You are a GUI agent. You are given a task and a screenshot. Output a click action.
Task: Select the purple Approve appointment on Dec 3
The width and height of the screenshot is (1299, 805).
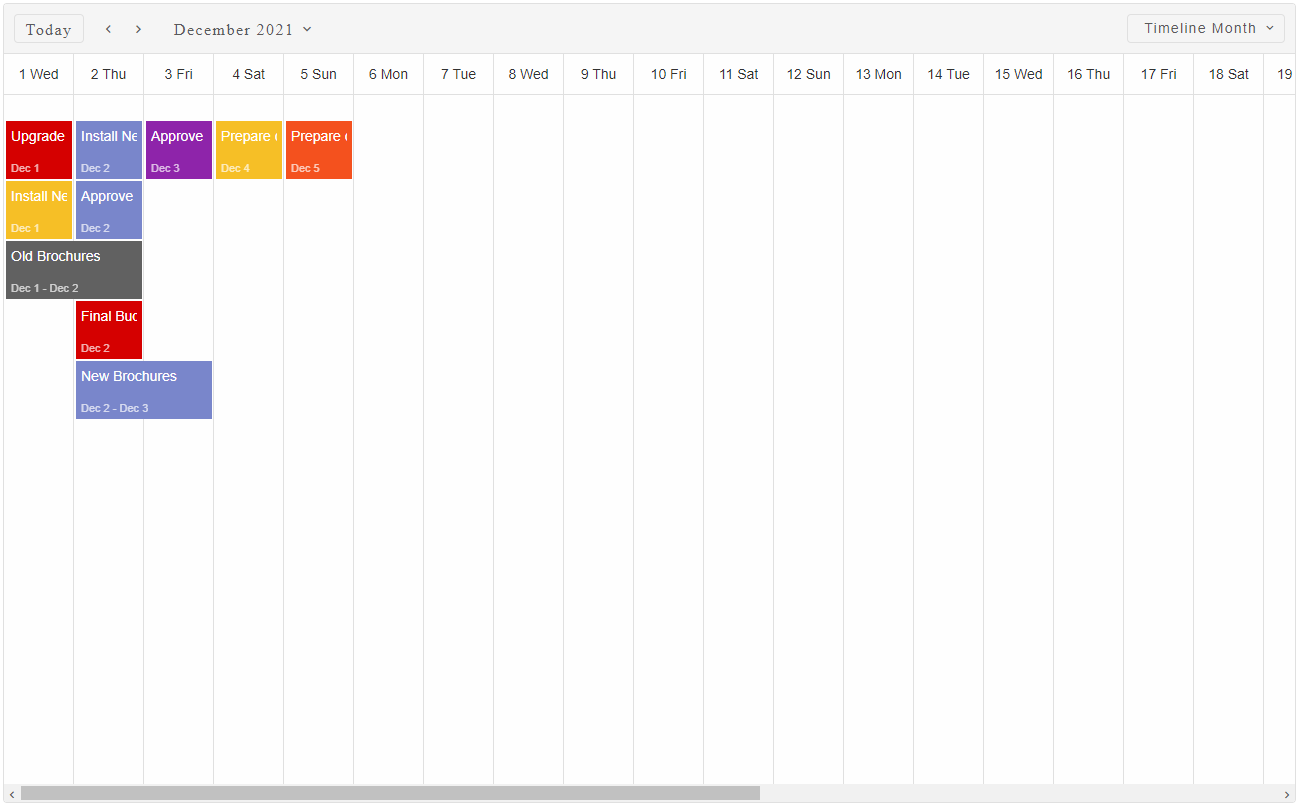pos(179,150)
